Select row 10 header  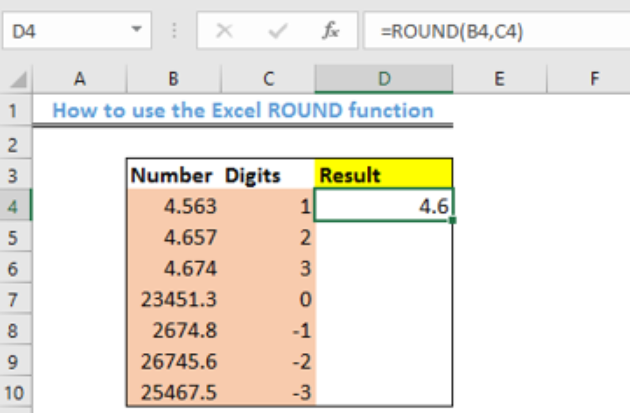click(16, 392)
